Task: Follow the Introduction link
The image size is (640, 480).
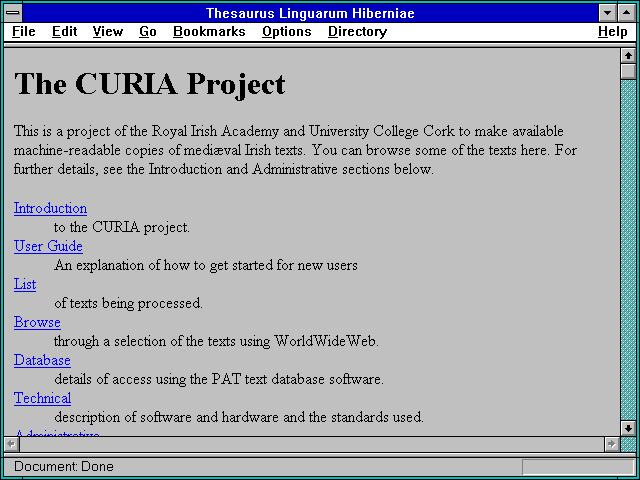Action: [50, 208]
